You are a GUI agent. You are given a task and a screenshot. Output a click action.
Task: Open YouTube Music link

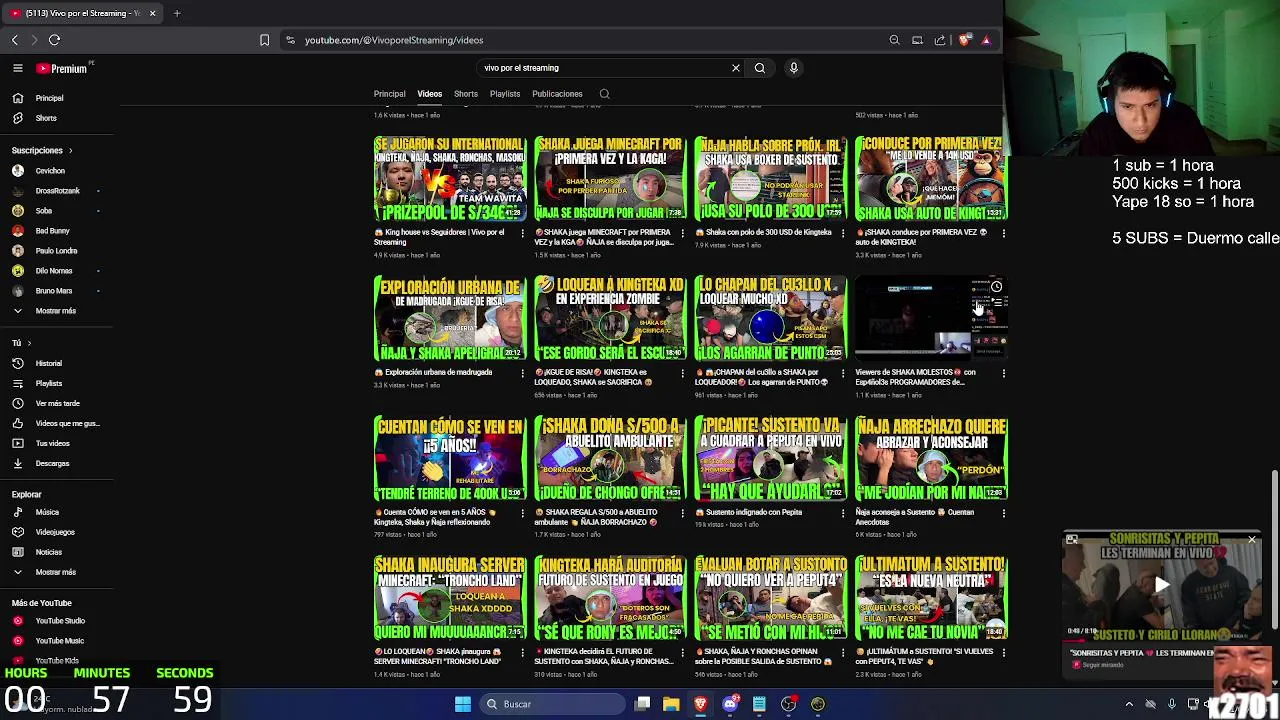point(60,641)
